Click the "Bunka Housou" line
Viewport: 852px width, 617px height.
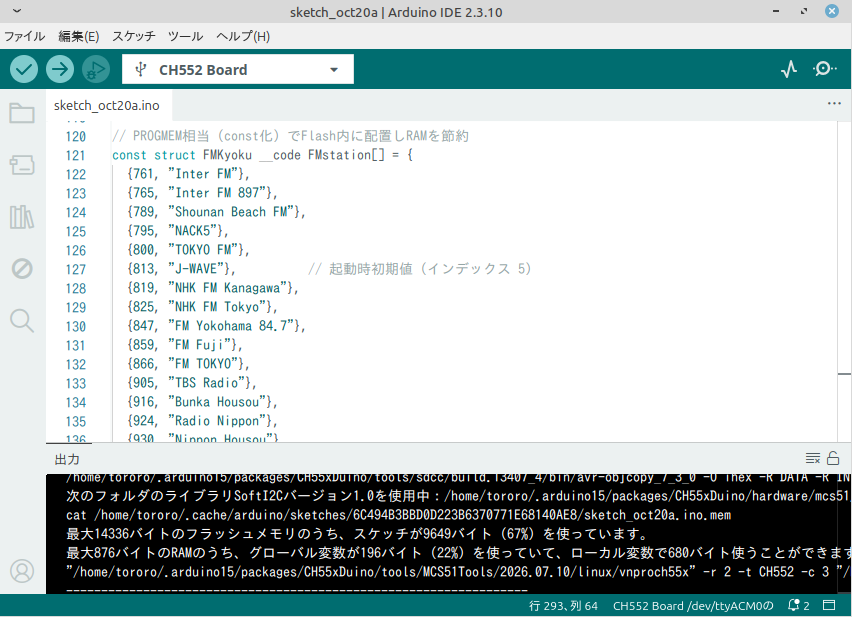click(202, 402)
